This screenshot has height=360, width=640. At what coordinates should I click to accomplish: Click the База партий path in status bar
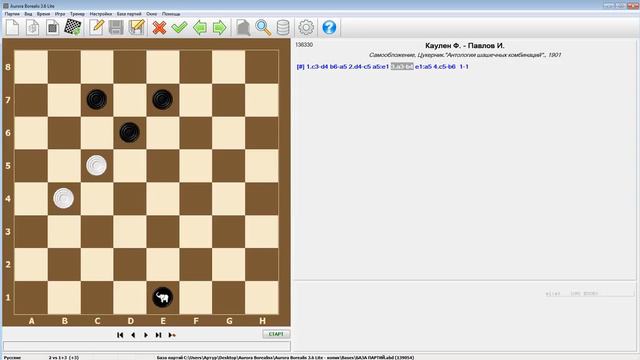click(x=285, y=358)
